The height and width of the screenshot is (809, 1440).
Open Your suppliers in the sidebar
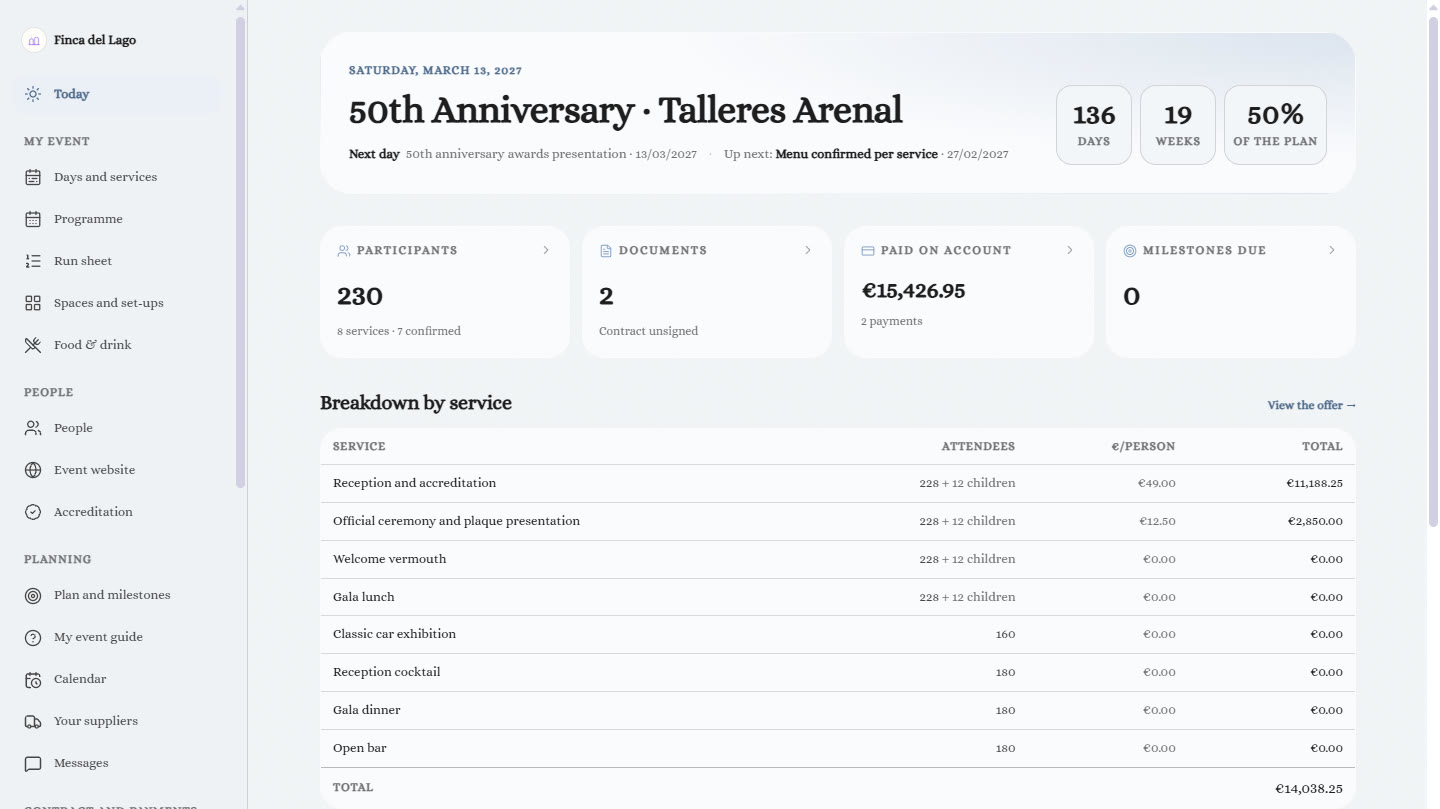click(118, 721)
